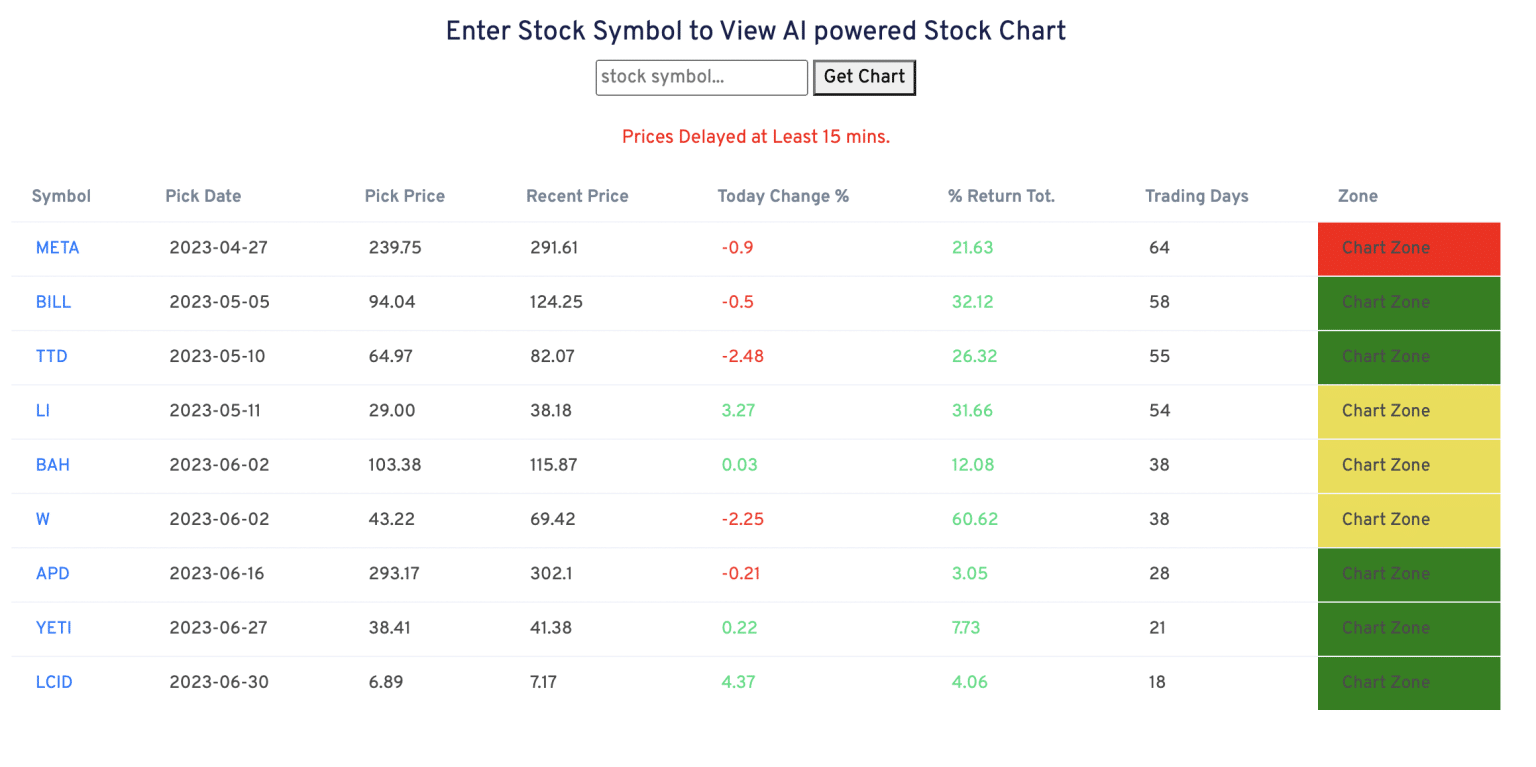Sort by the % Return Tot. header
Screen dimensions: 1536x767
1001,196
